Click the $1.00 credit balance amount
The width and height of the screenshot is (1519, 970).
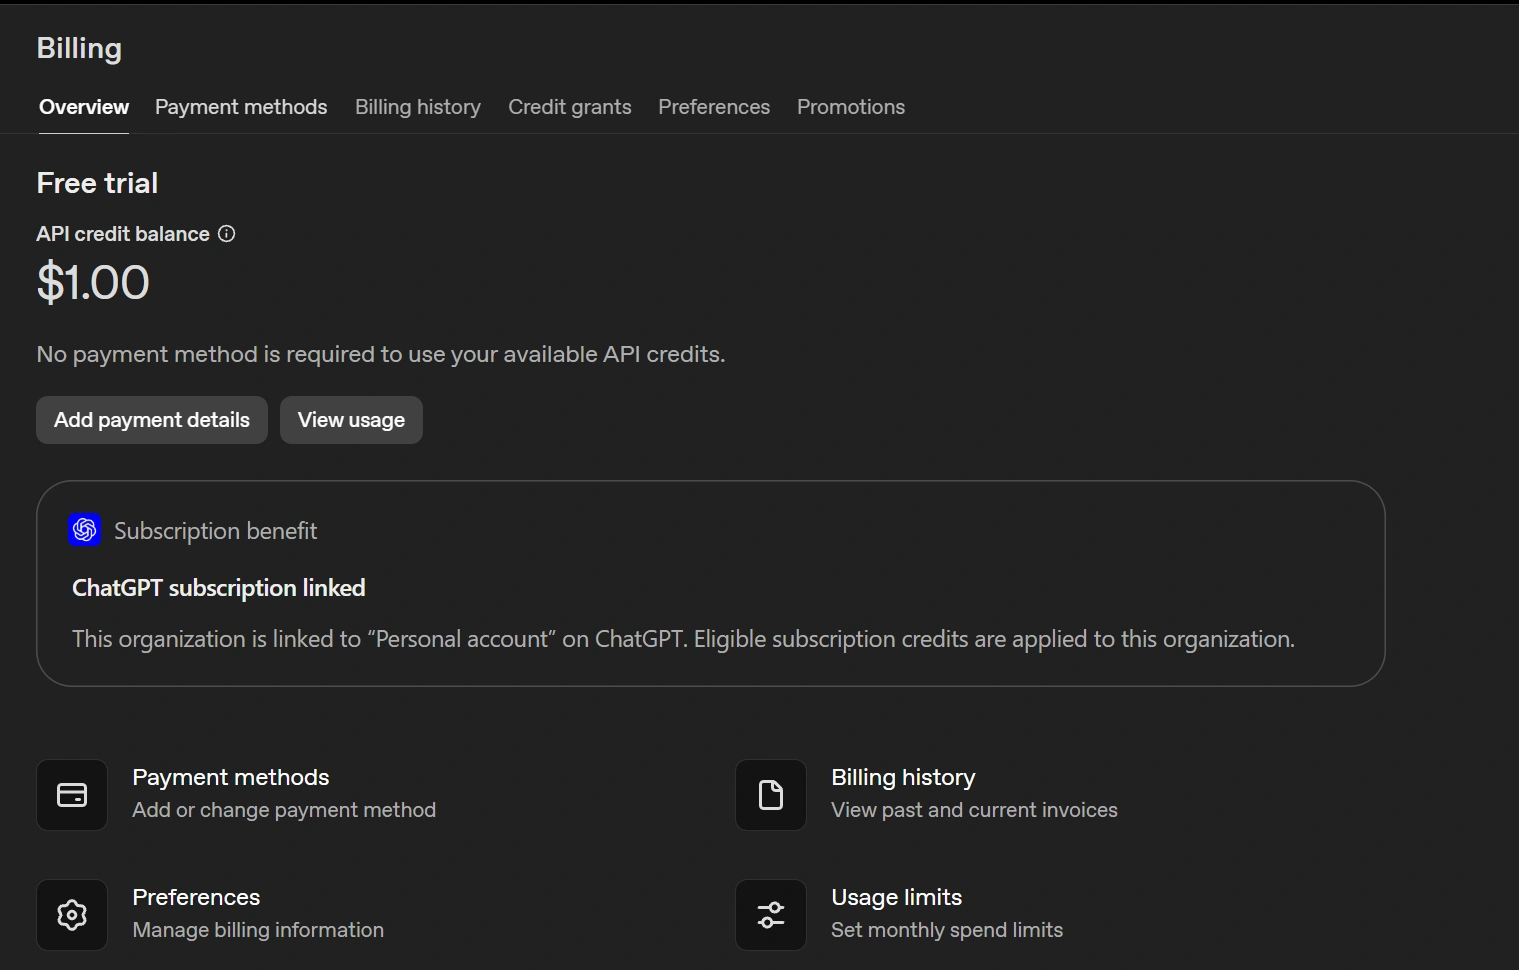point(93,282)
